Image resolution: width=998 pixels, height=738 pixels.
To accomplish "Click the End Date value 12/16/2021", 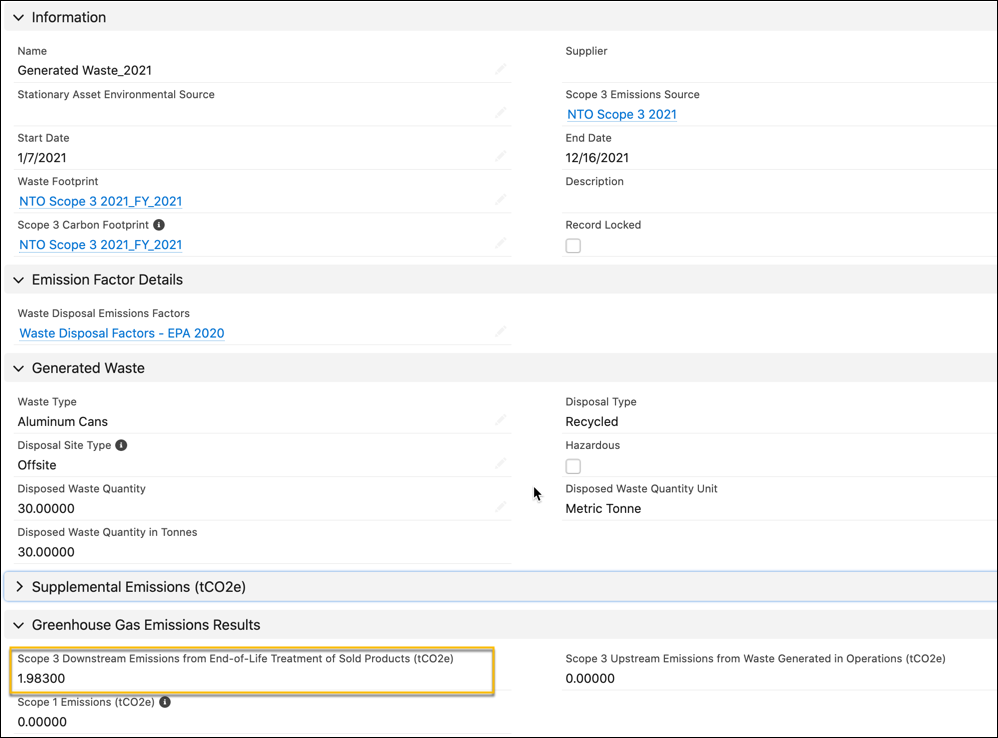I will coord(597,158).
